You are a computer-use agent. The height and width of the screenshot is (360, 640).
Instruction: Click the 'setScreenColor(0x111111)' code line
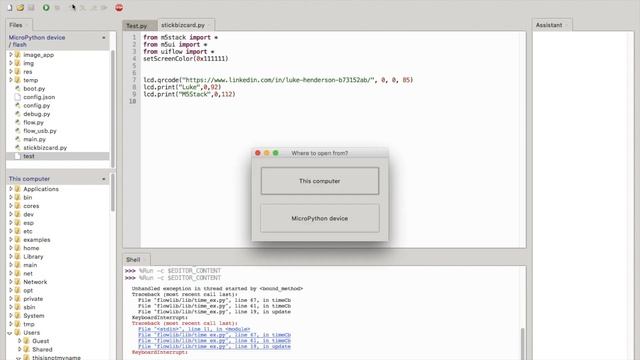click(186, 59)
